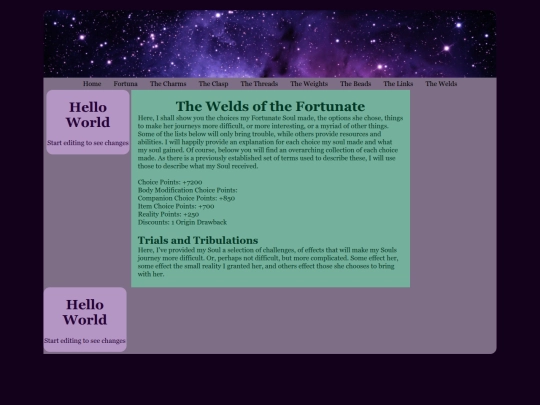The height and width of the screenshot is (405, 540).
Task: Click 'The Welds of the Fortunate' heading
Action: (270, 106)
